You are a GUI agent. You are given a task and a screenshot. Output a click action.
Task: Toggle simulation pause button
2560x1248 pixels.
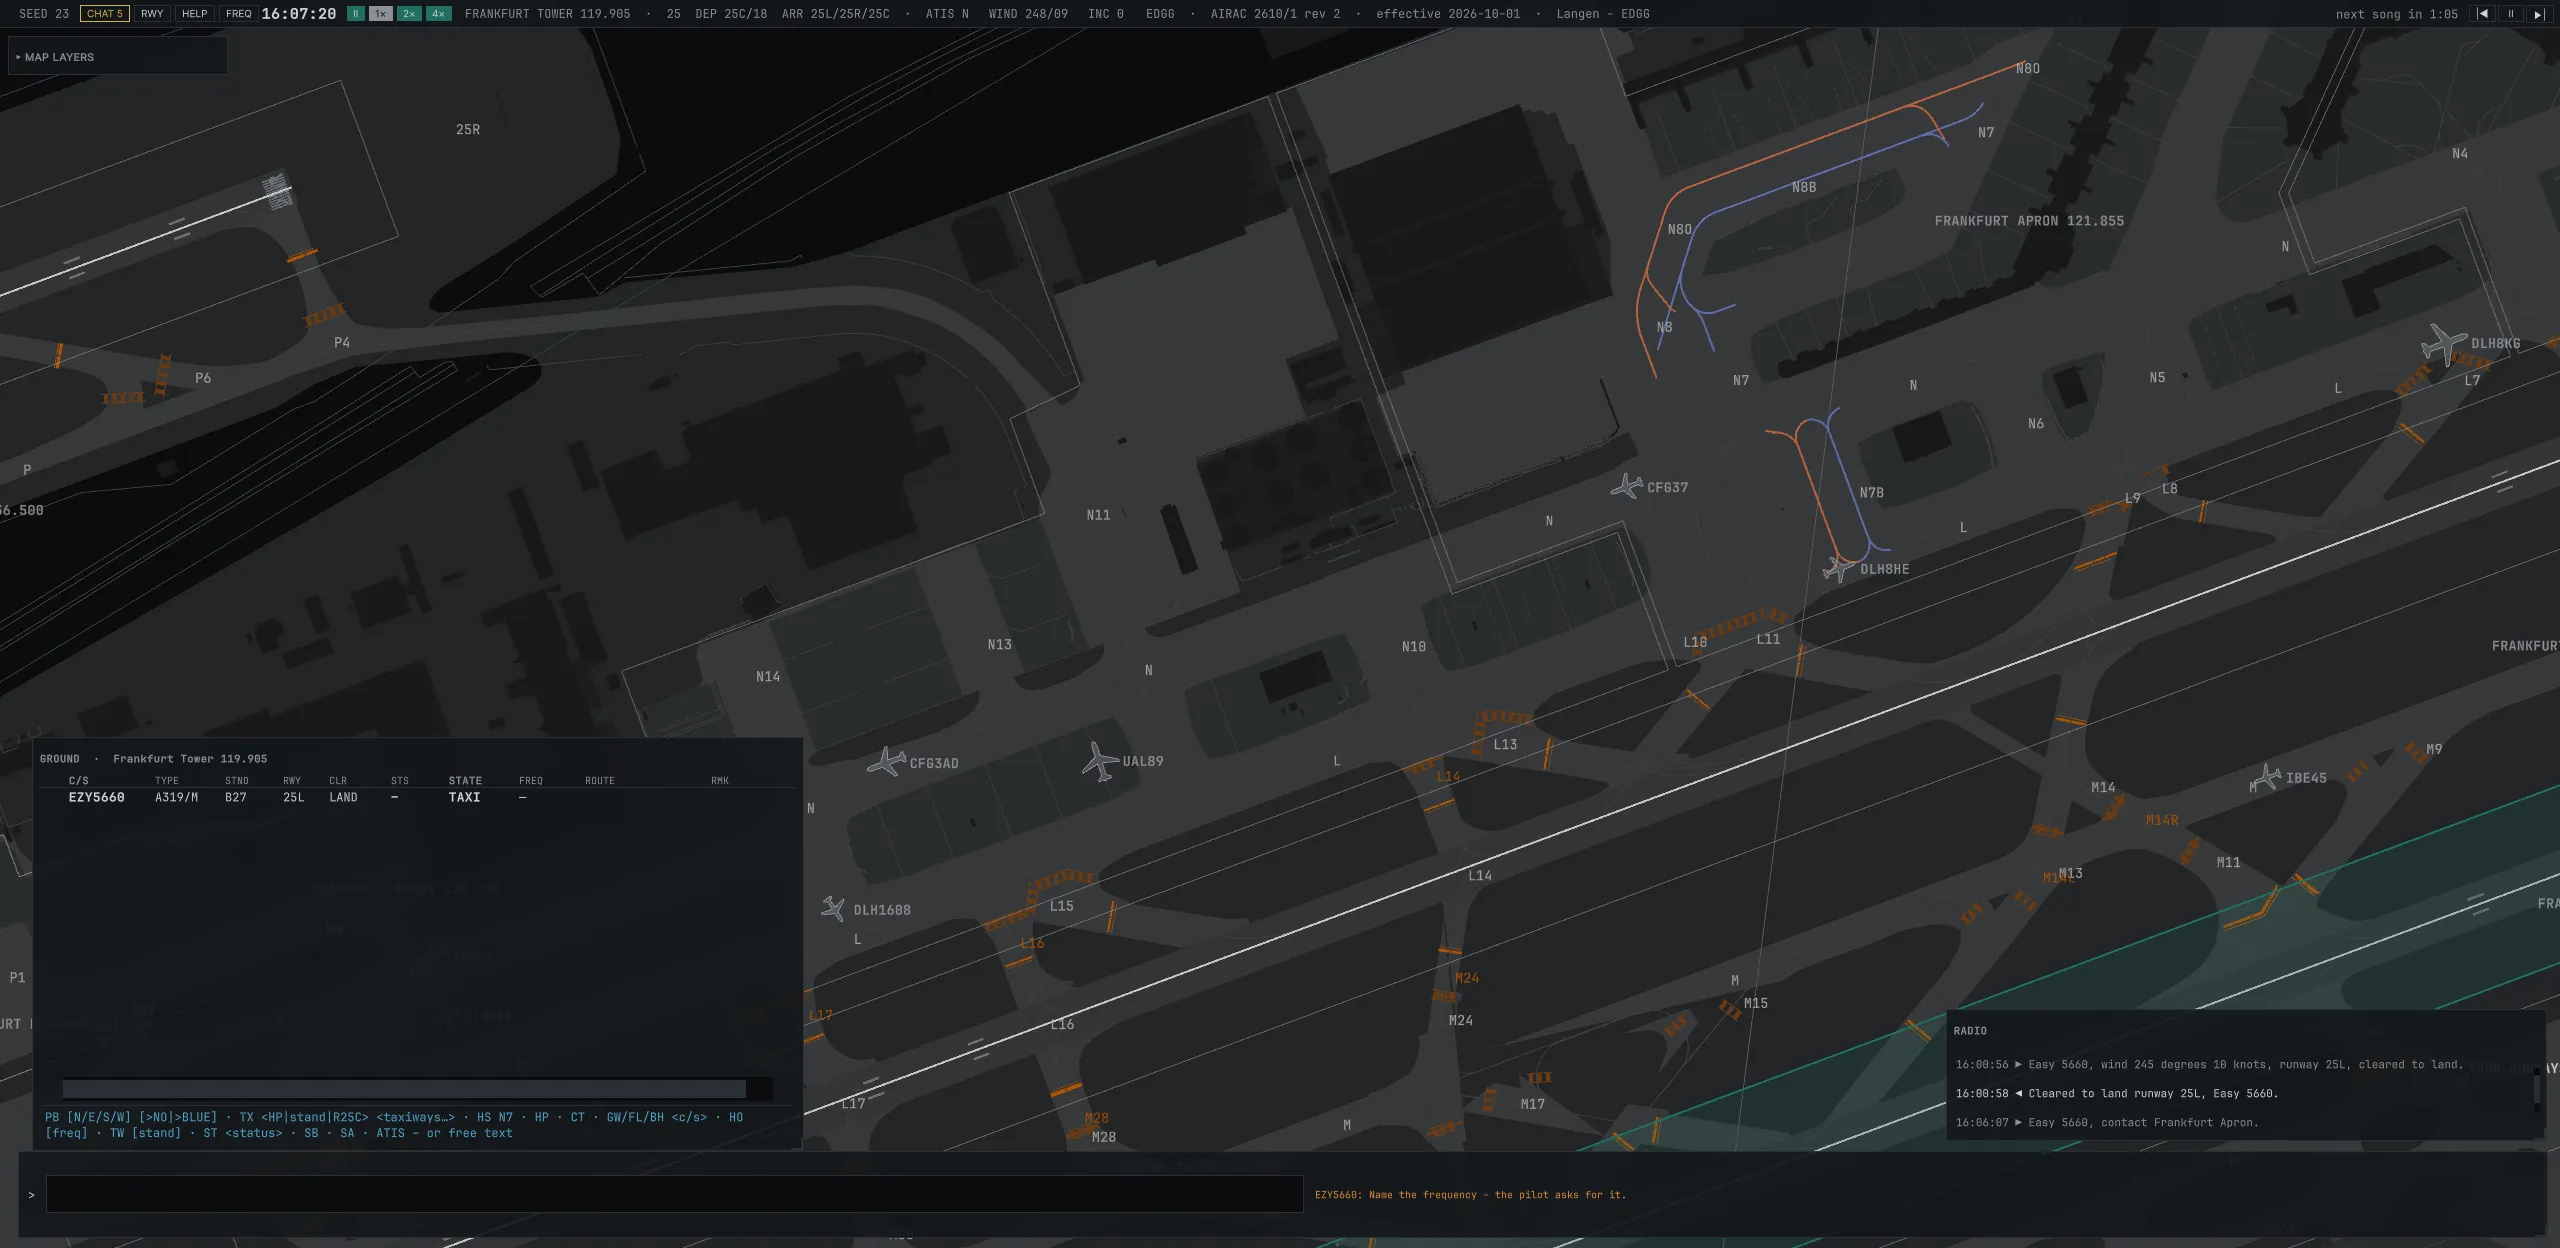pos(355,14)
